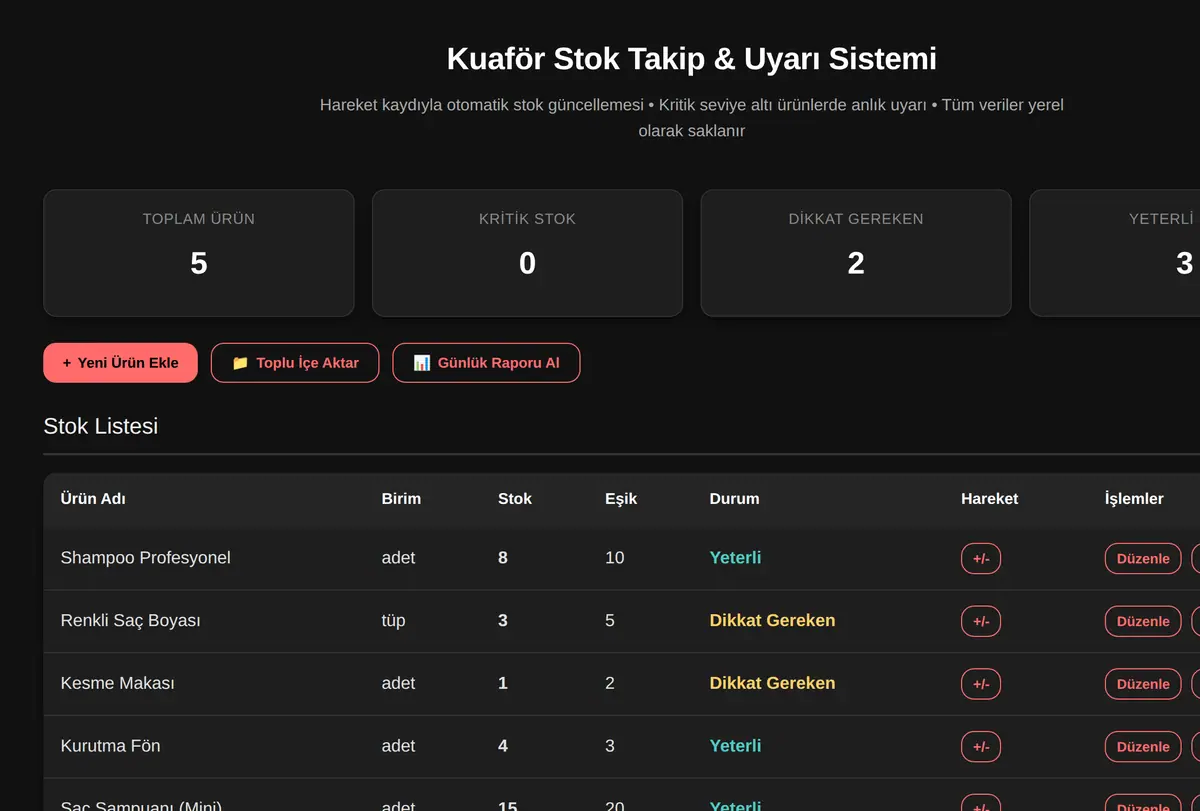Select the Kritik Stok summary card

[527, 253]
